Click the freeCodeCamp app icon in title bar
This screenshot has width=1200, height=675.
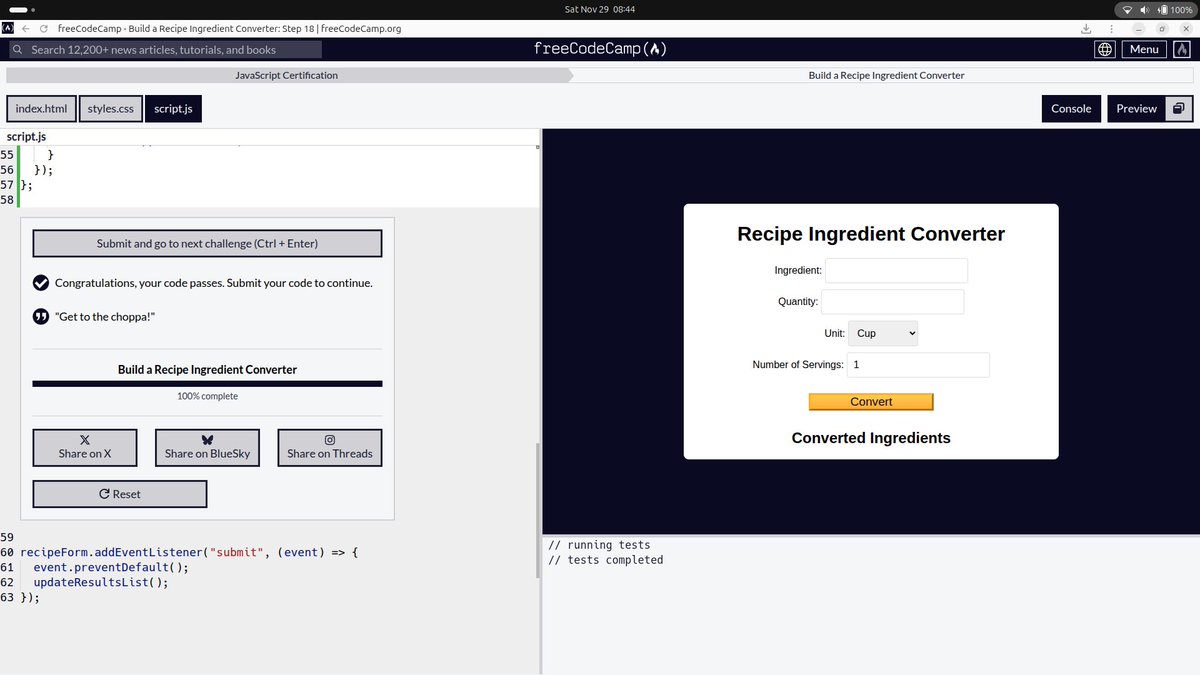pyautogui.click(x=8, y=28)
